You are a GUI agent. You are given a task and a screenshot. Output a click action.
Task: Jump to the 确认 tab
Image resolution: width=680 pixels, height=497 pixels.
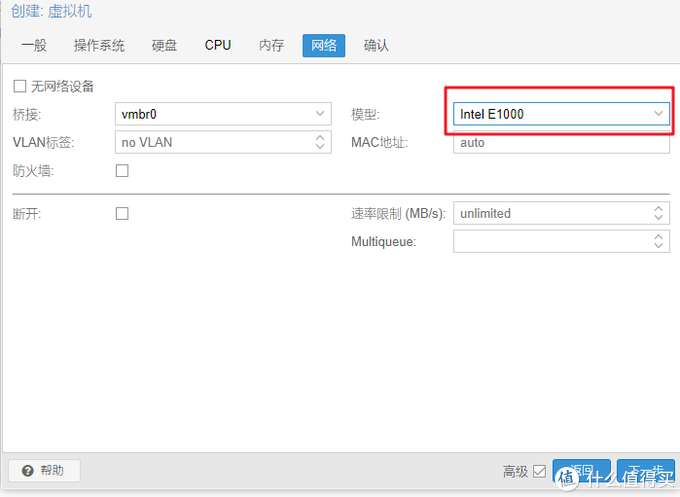376,45
